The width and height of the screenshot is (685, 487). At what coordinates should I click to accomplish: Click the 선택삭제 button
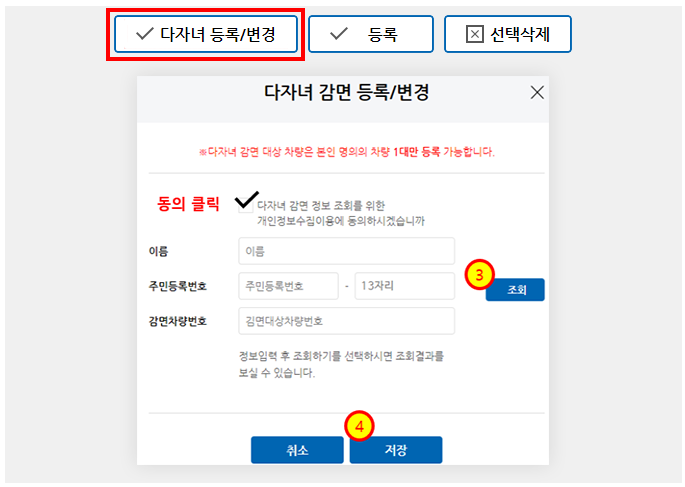(x=508, y=34)
